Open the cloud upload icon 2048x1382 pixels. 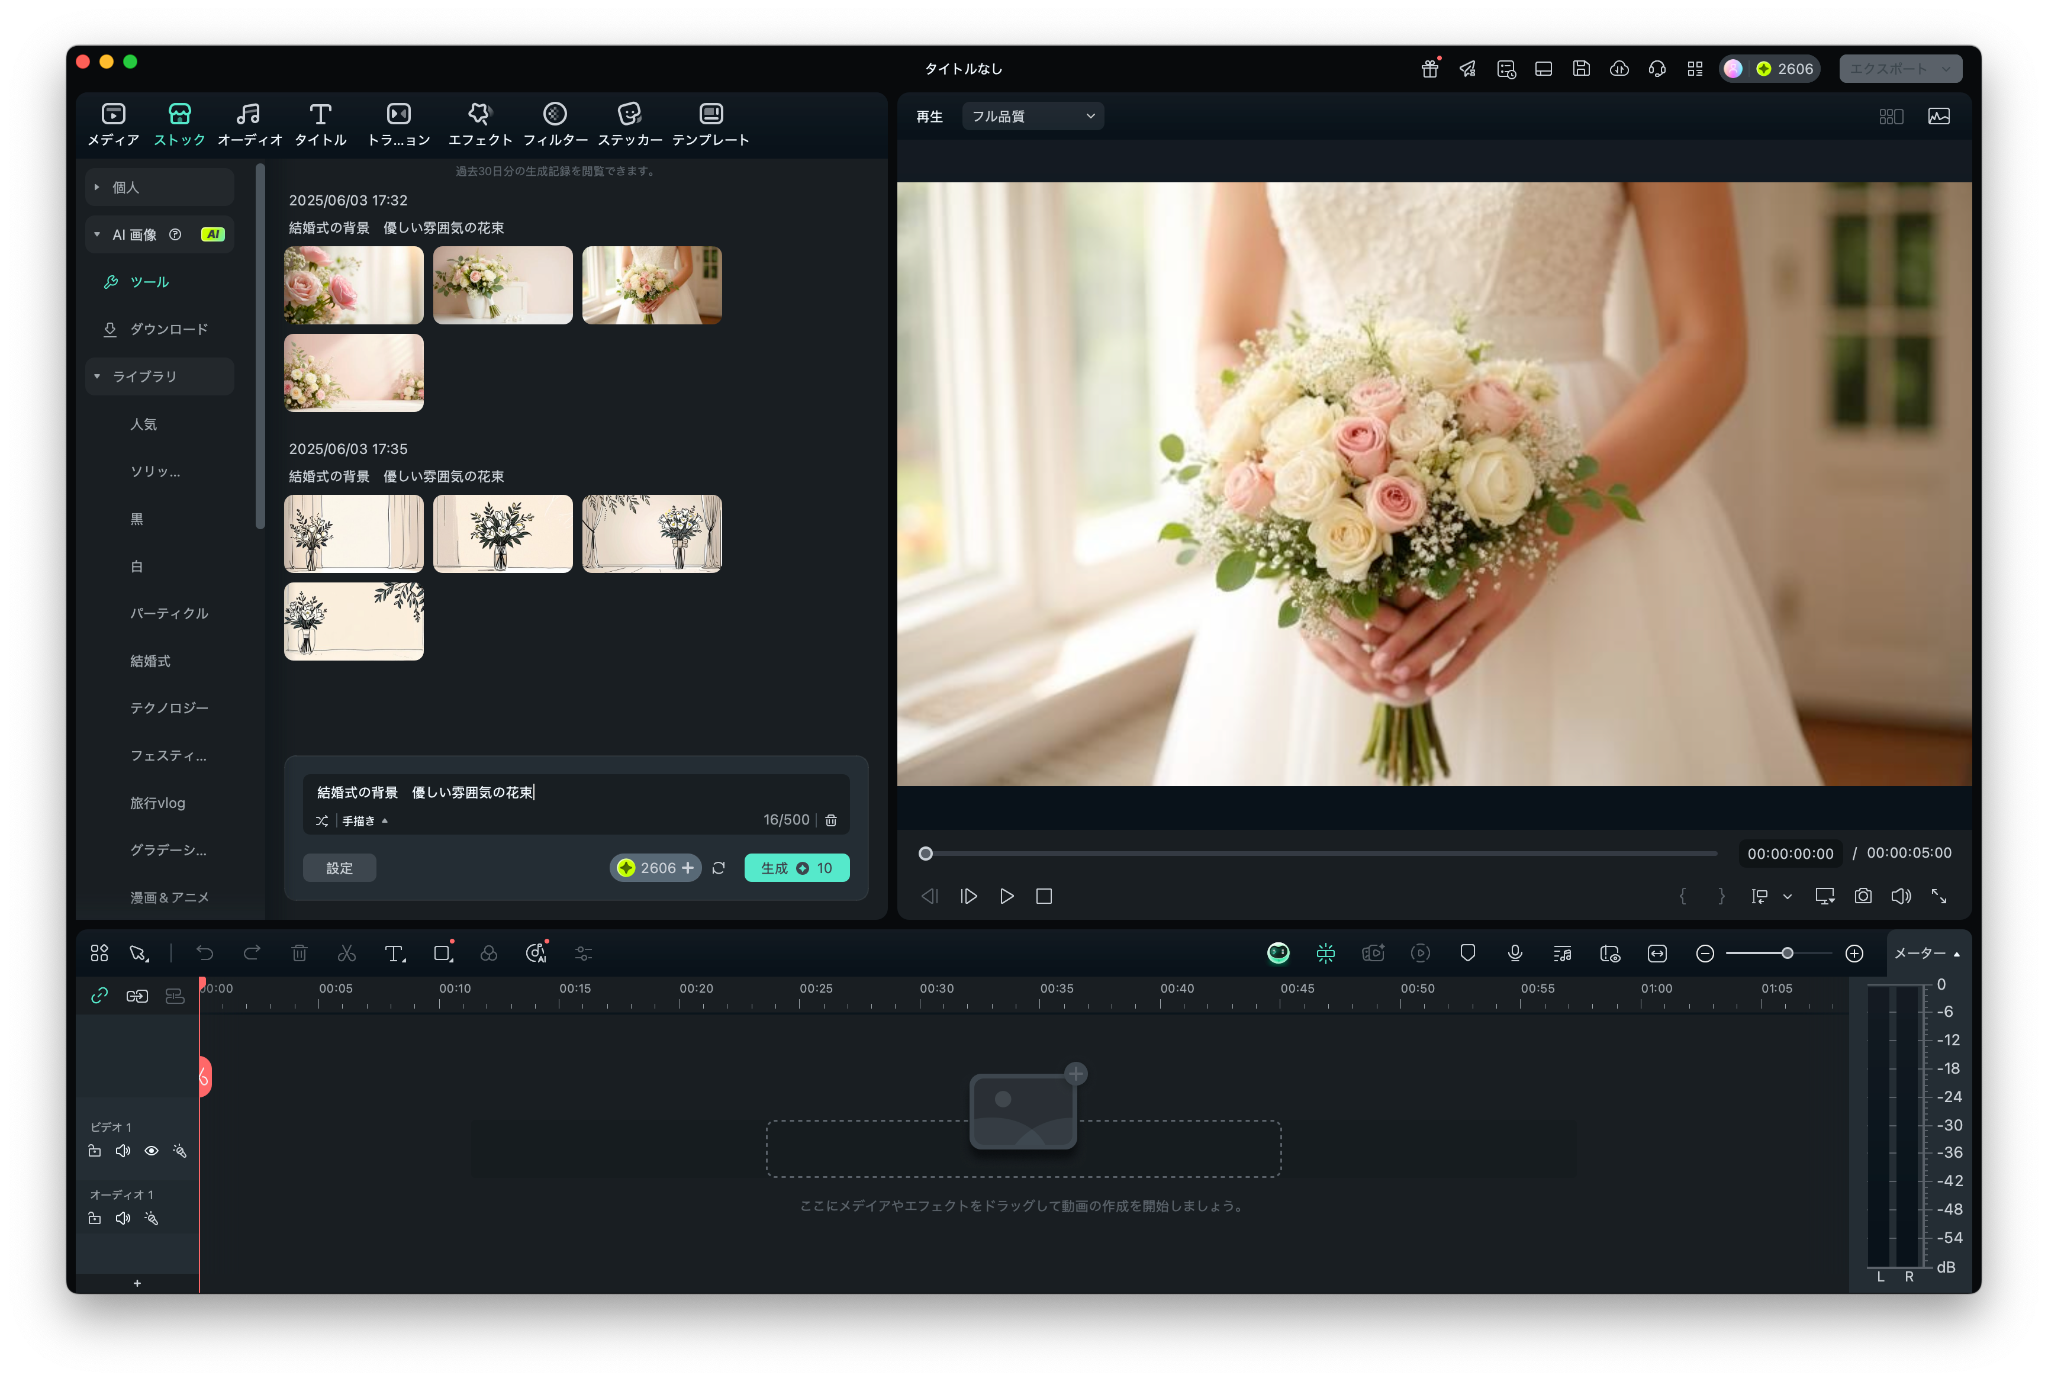pyautogui.click(x=1619, y=69)
